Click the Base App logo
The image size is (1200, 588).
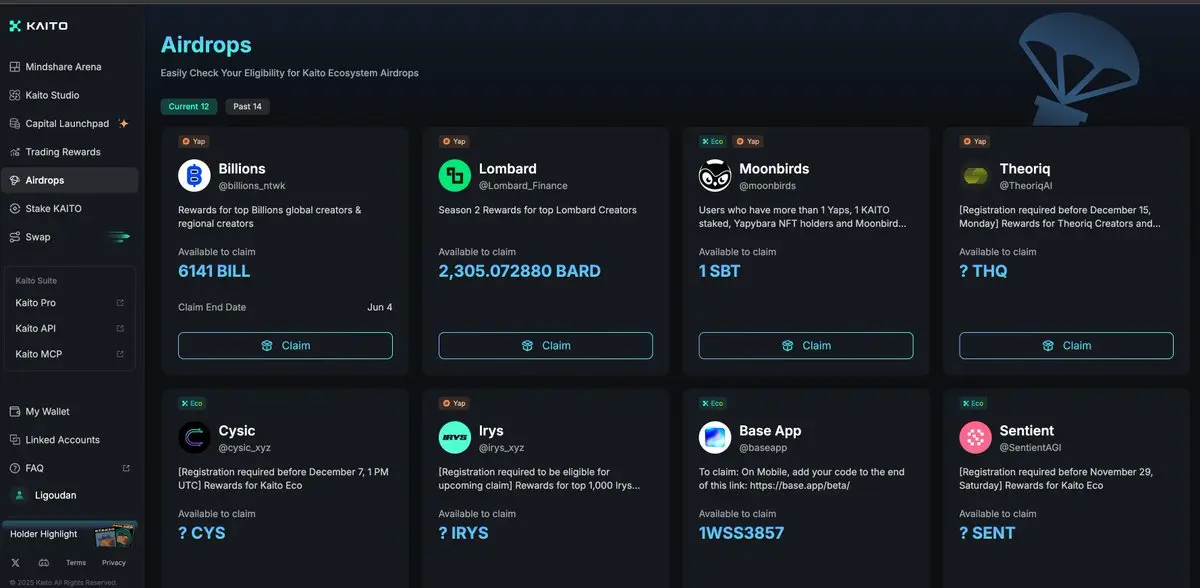715,438
